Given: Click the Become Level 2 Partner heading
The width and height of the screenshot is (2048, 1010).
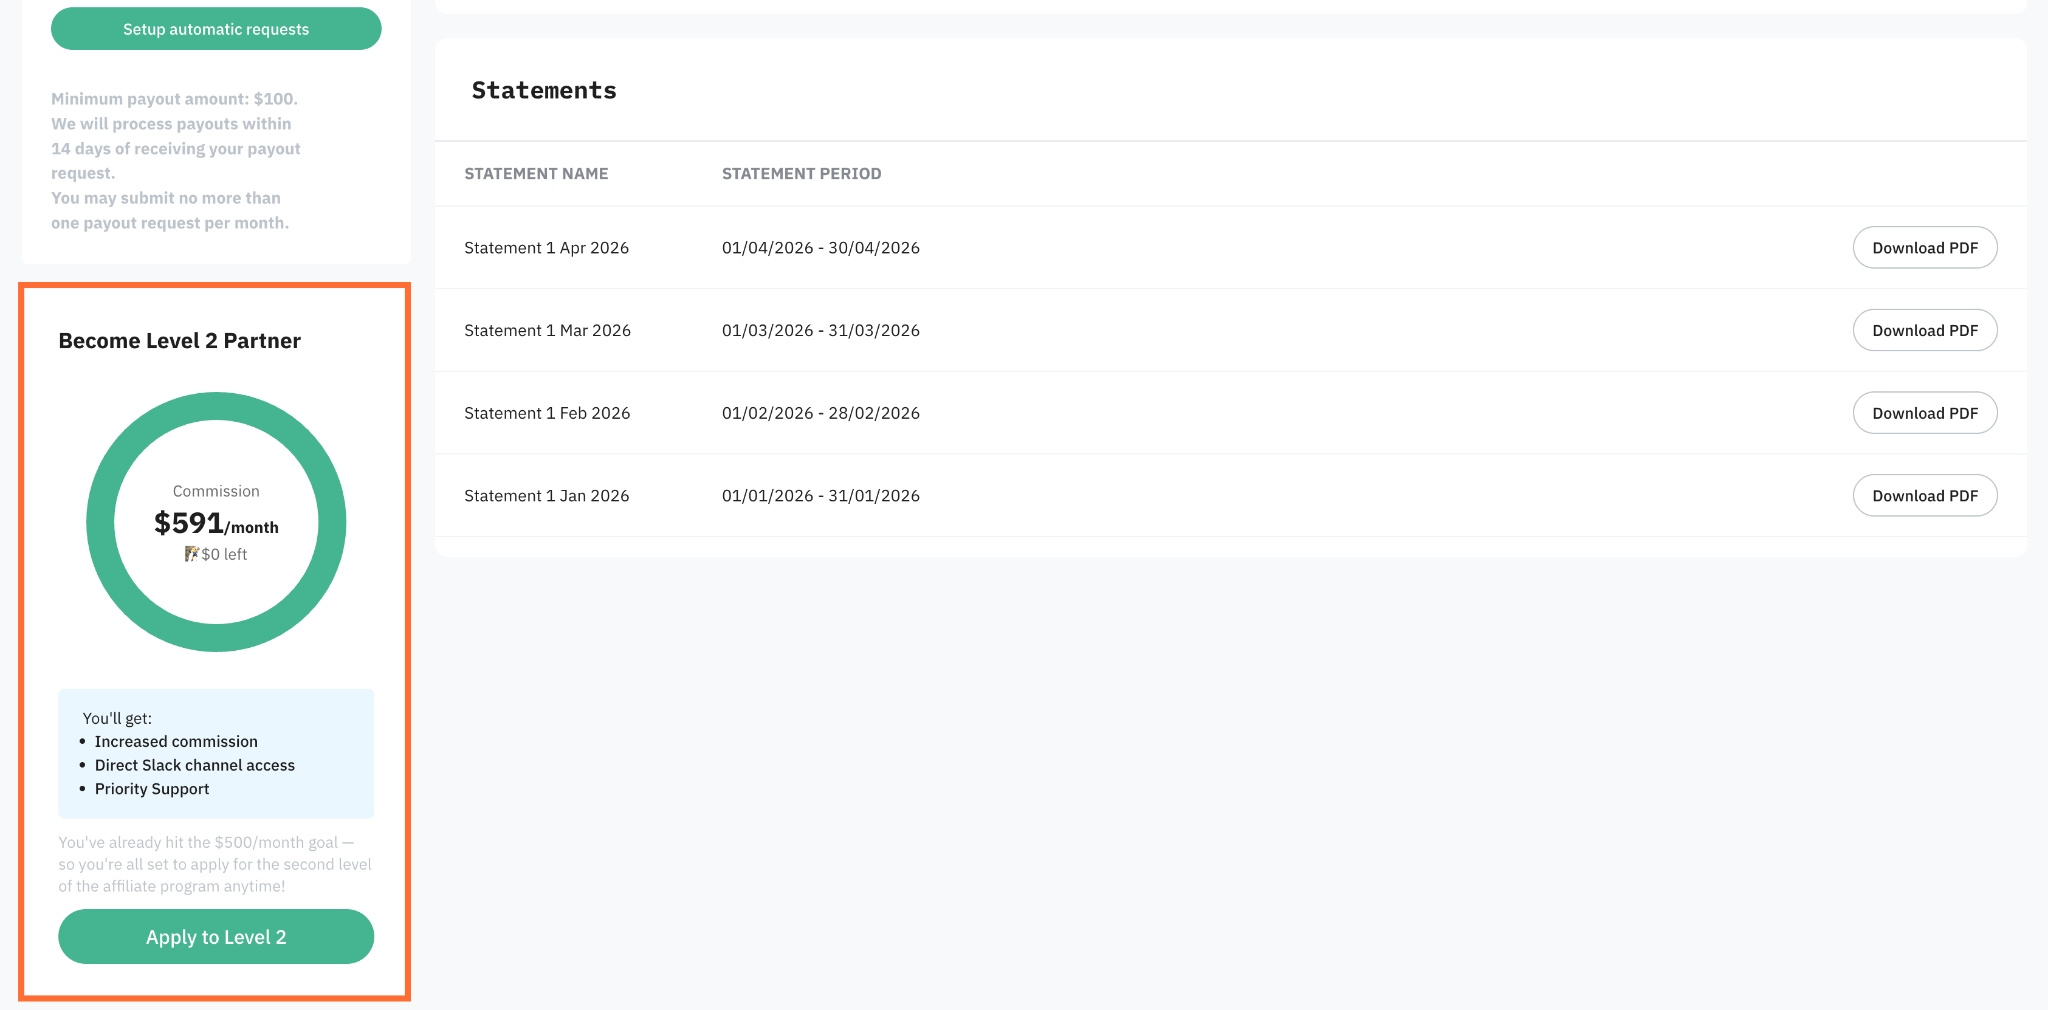Looking at the screenshot, I should point(180,341).
